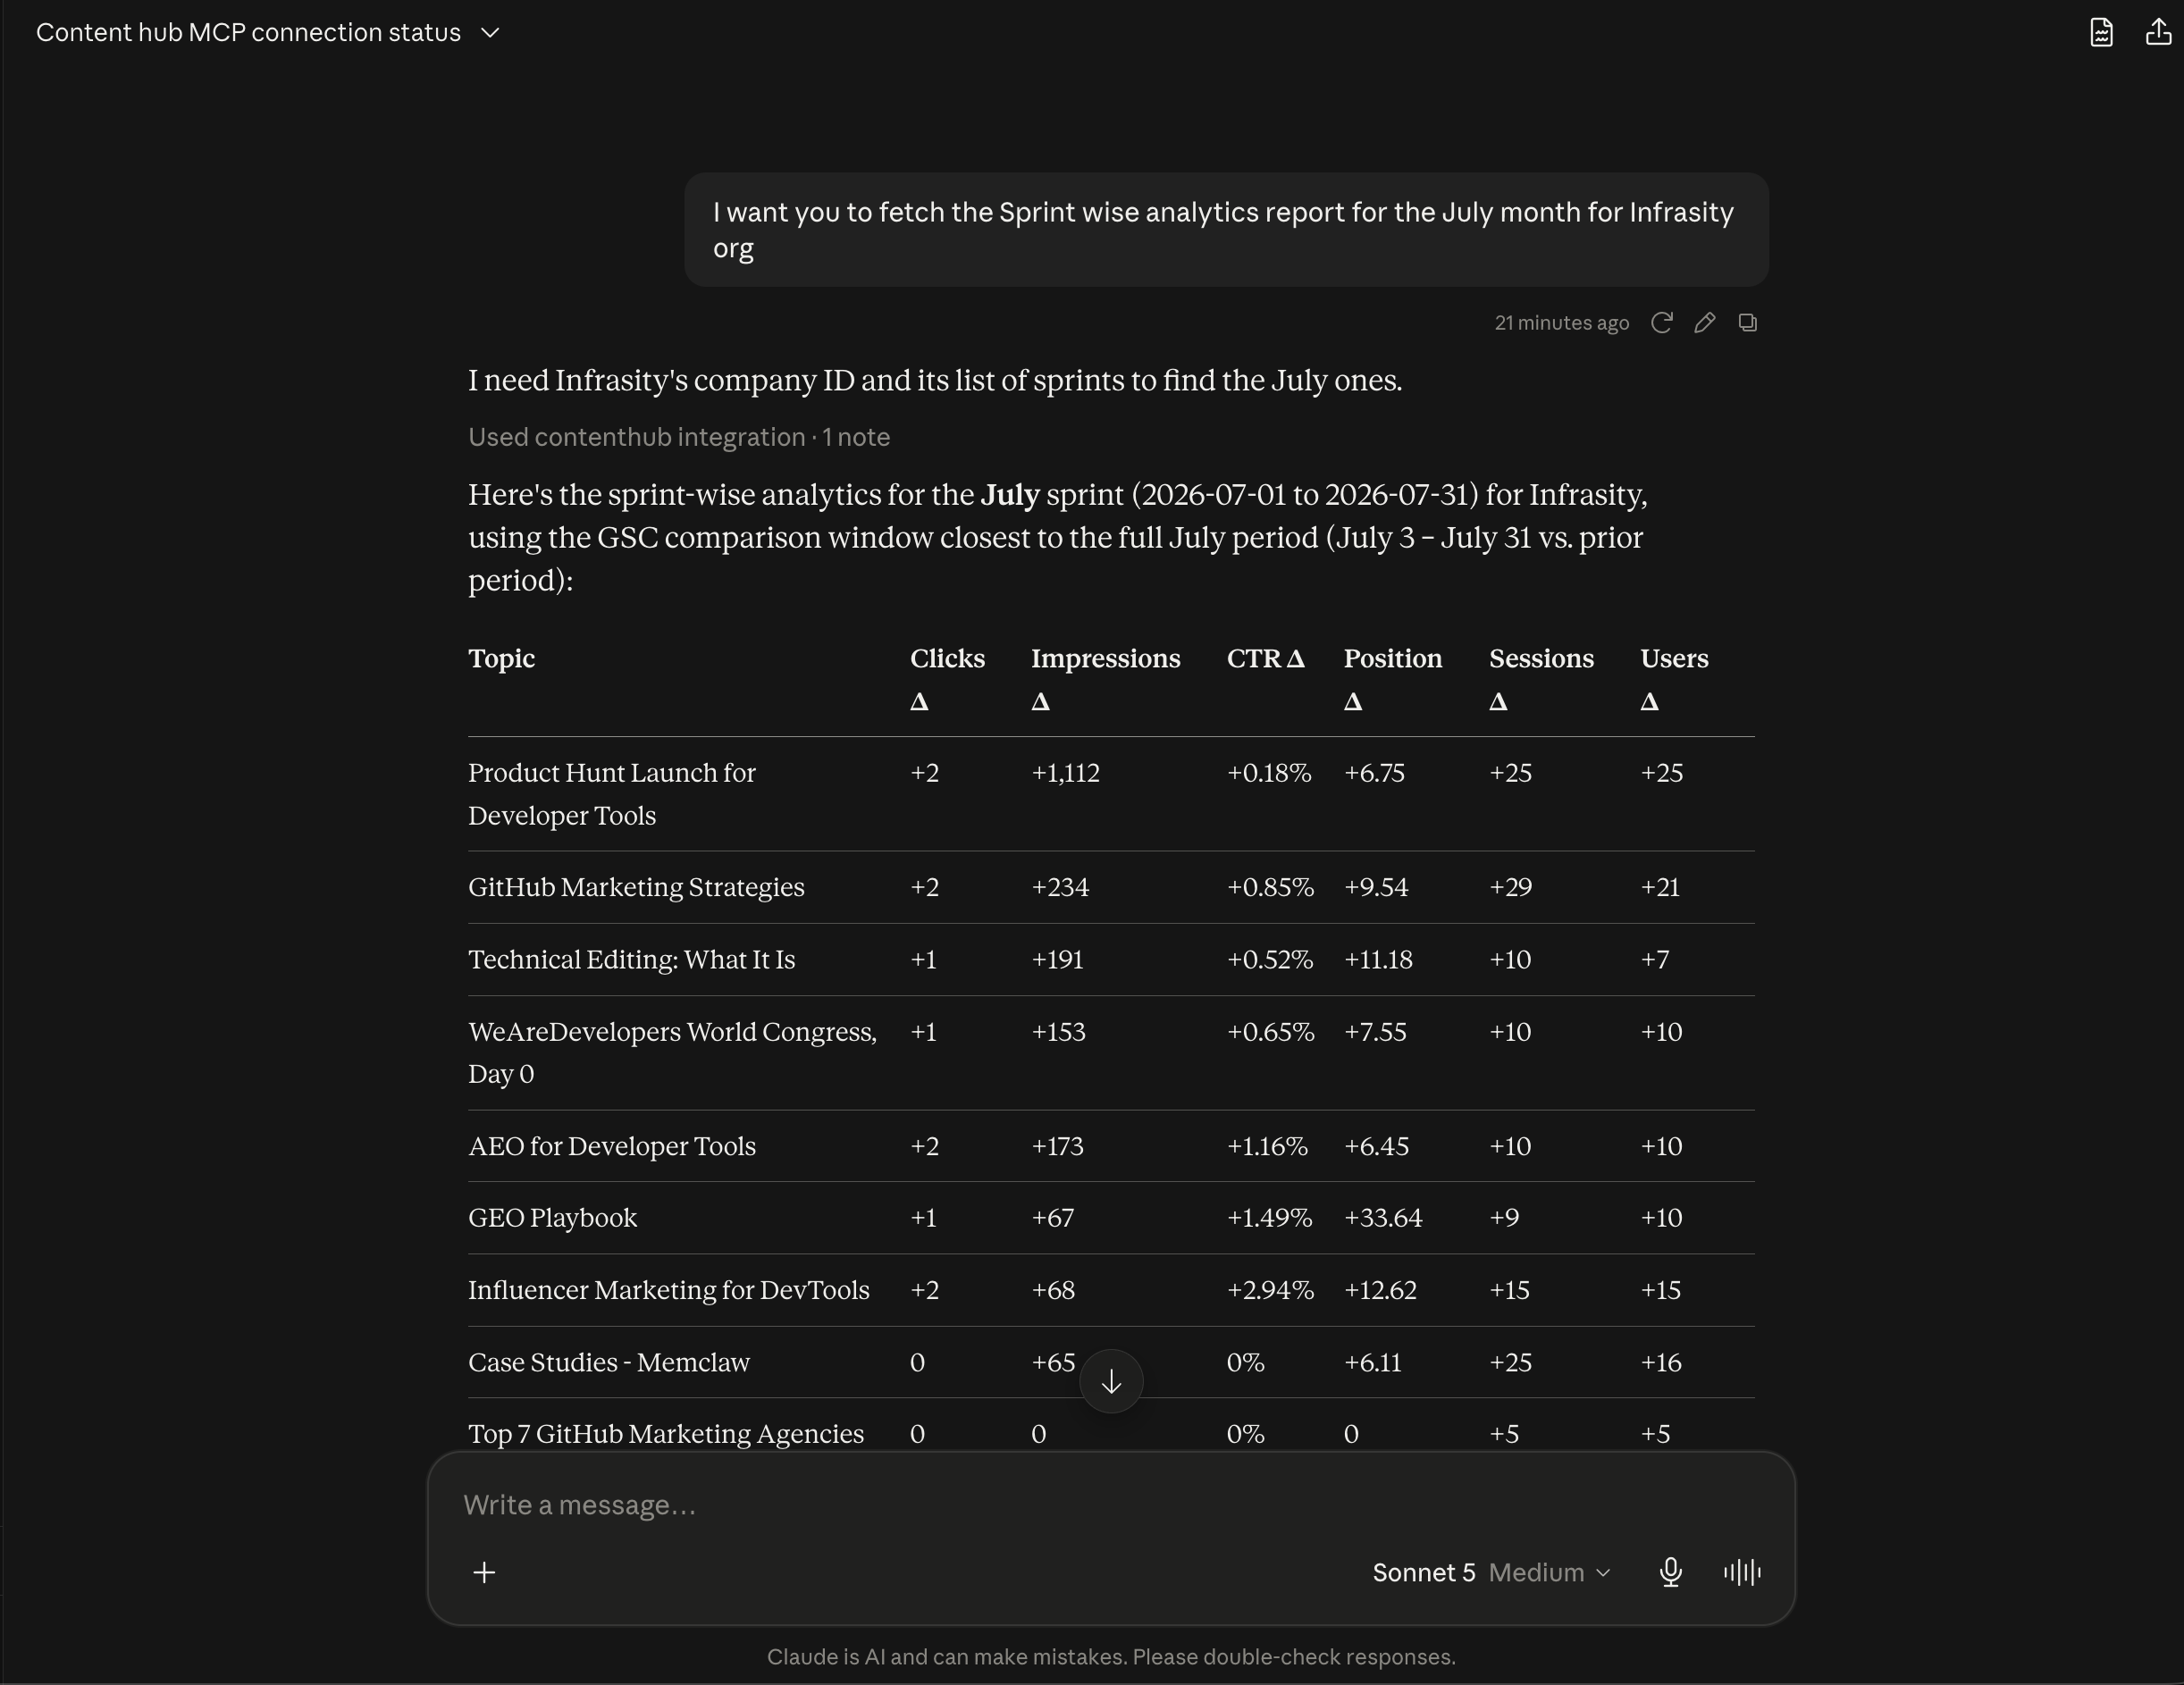Click the user message bubble about Infrasity org

tap(1226, 230)
